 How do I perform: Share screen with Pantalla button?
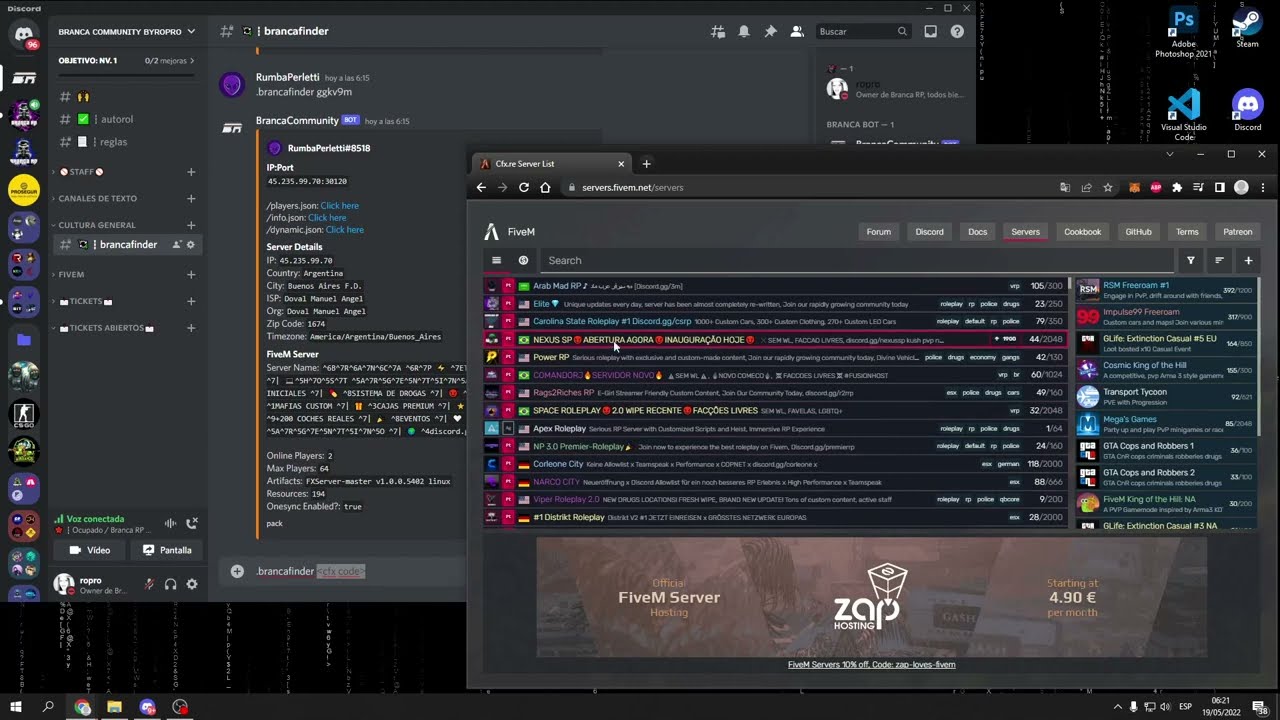pyautogui.click(x=166, y=550)
